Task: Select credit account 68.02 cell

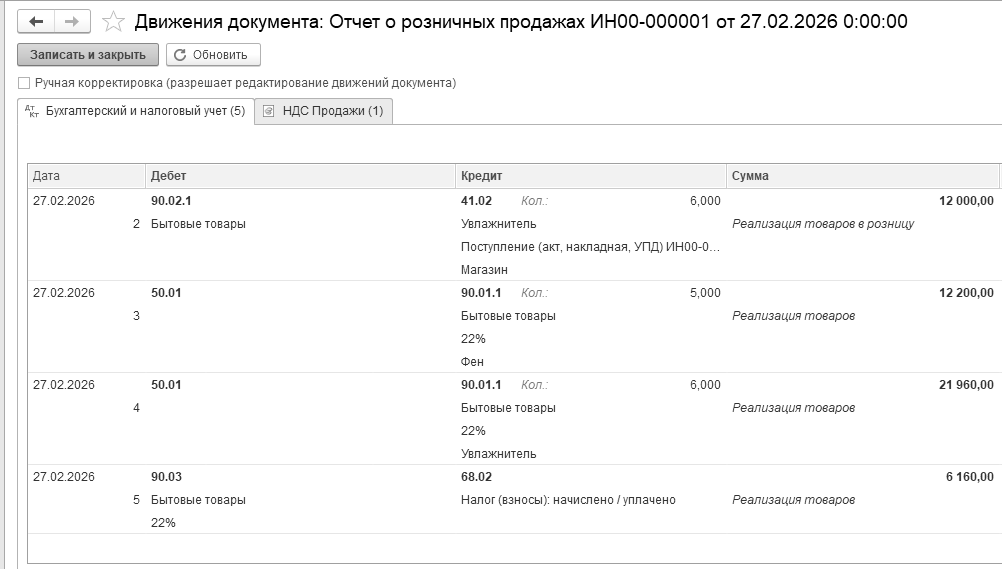Action: click(476, 477)
